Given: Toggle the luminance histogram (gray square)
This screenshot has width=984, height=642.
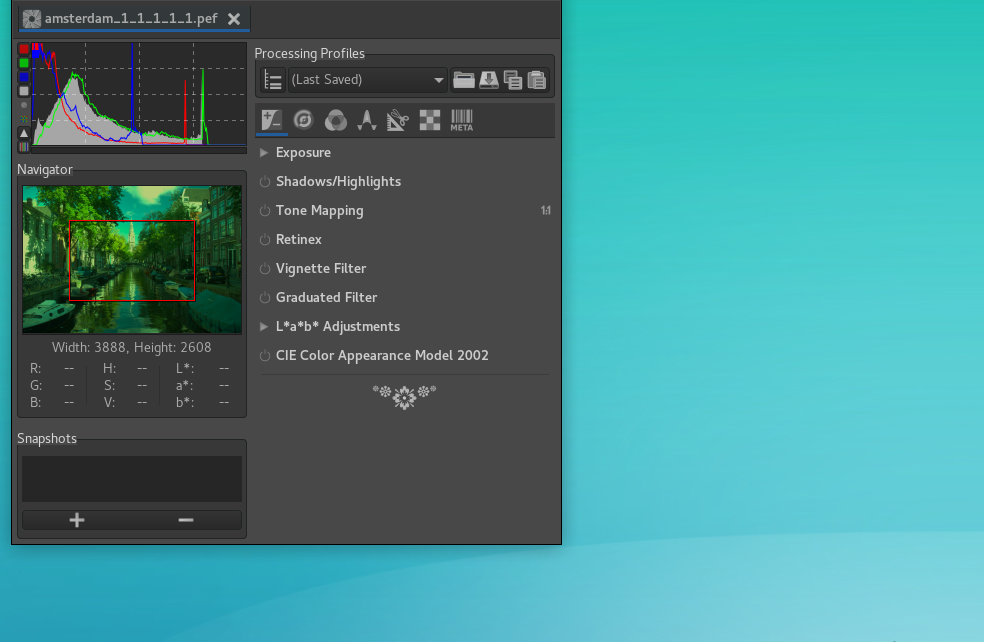Looking at the screenshot, I should coord(24,91).
